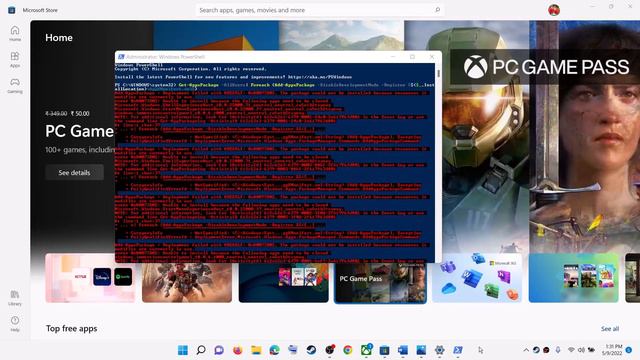Image resolution: width=640 pixels, height=360 pixels.
Task: Select the action game carousel card
Action: [x=187, y=282]
